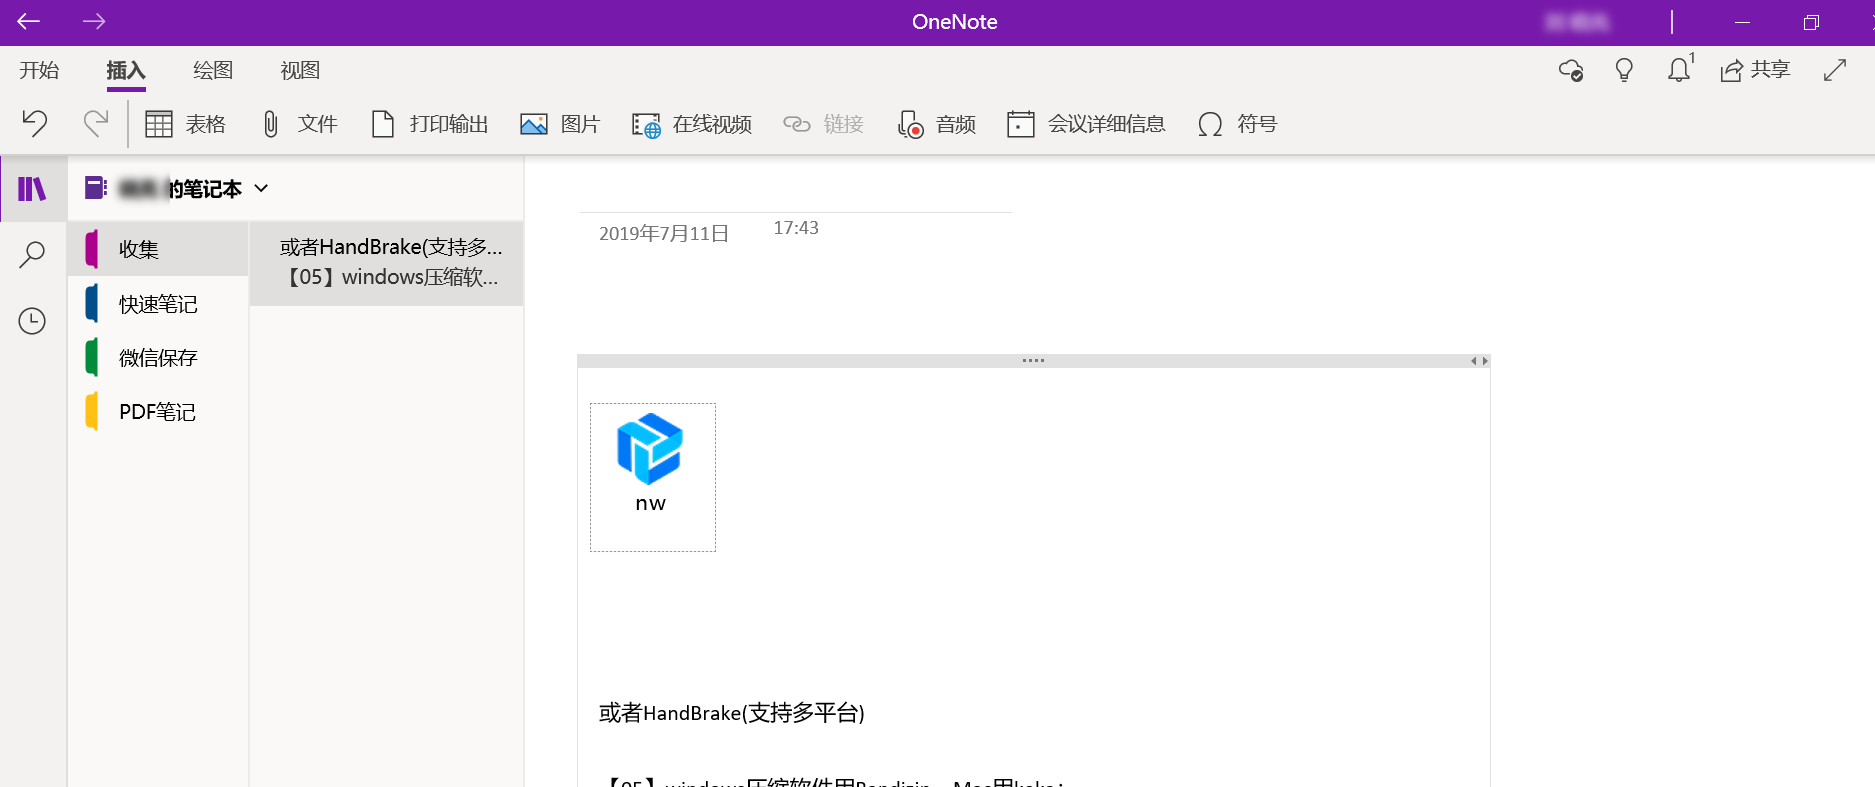Screen dimensions: 1875x787
Task: Enter full screen with diagonal arrows icon
Action: [x=1835, y=70]
